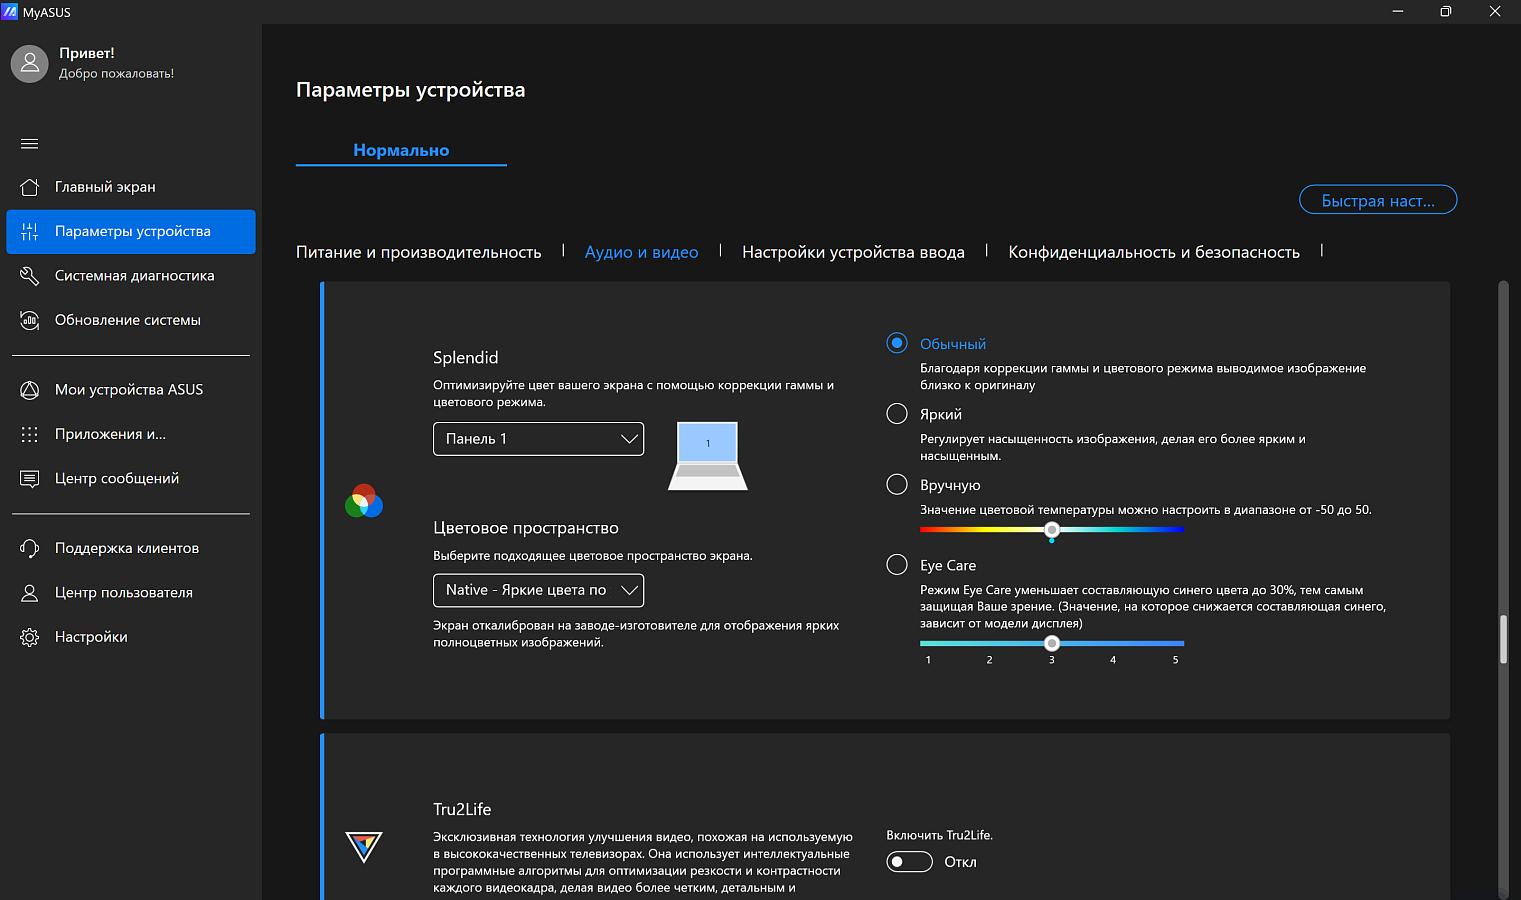
Task: Open the Панель 1 dropdown
Action: point(538,439)
